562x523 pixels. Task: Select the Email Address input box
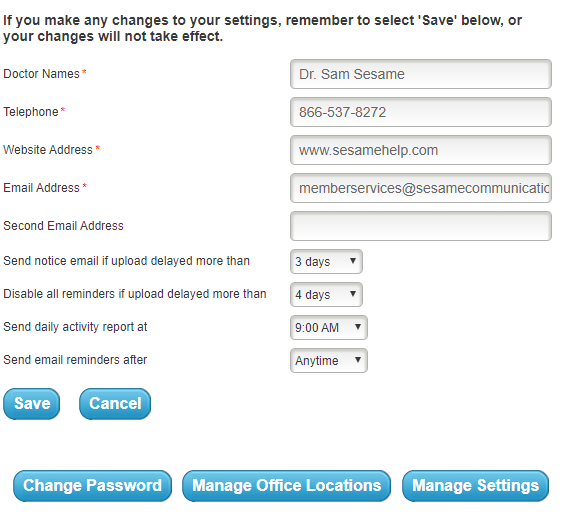[x=421, y=188]
